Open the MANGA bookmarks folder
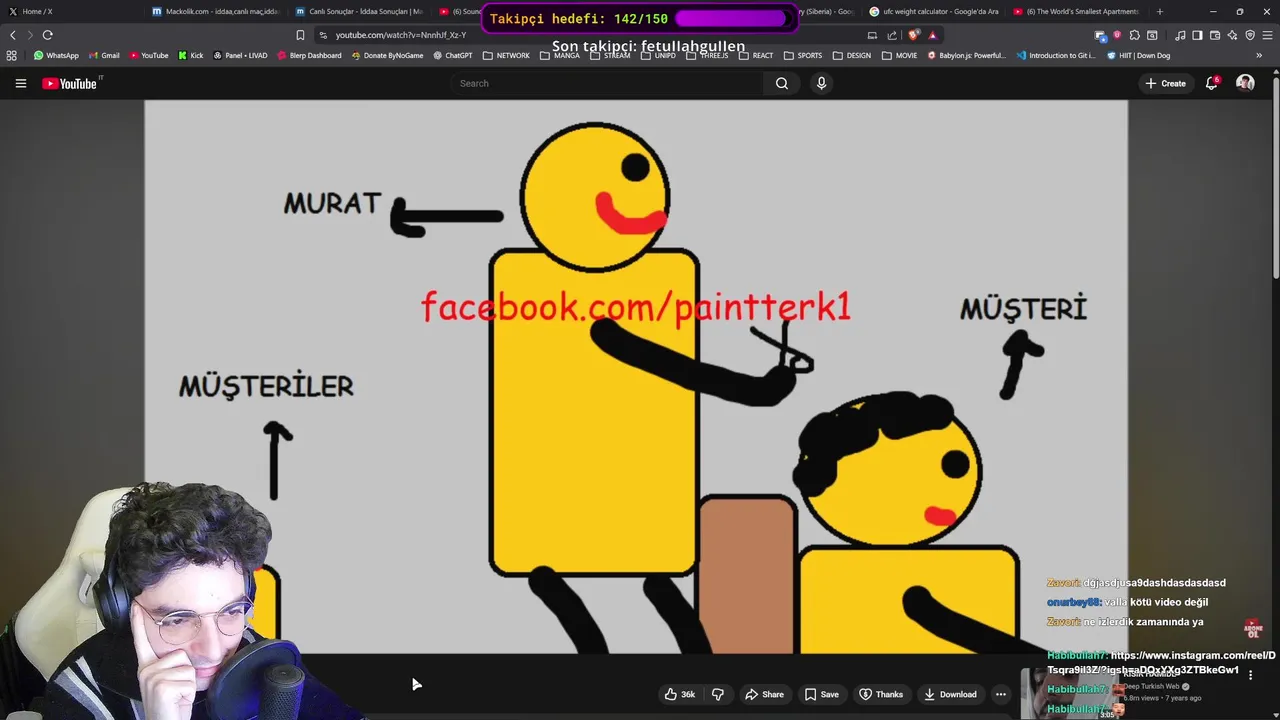Image resolution: width=1280 pixels, height=720 pixels. pyautogui.click(x=560, y=55)
